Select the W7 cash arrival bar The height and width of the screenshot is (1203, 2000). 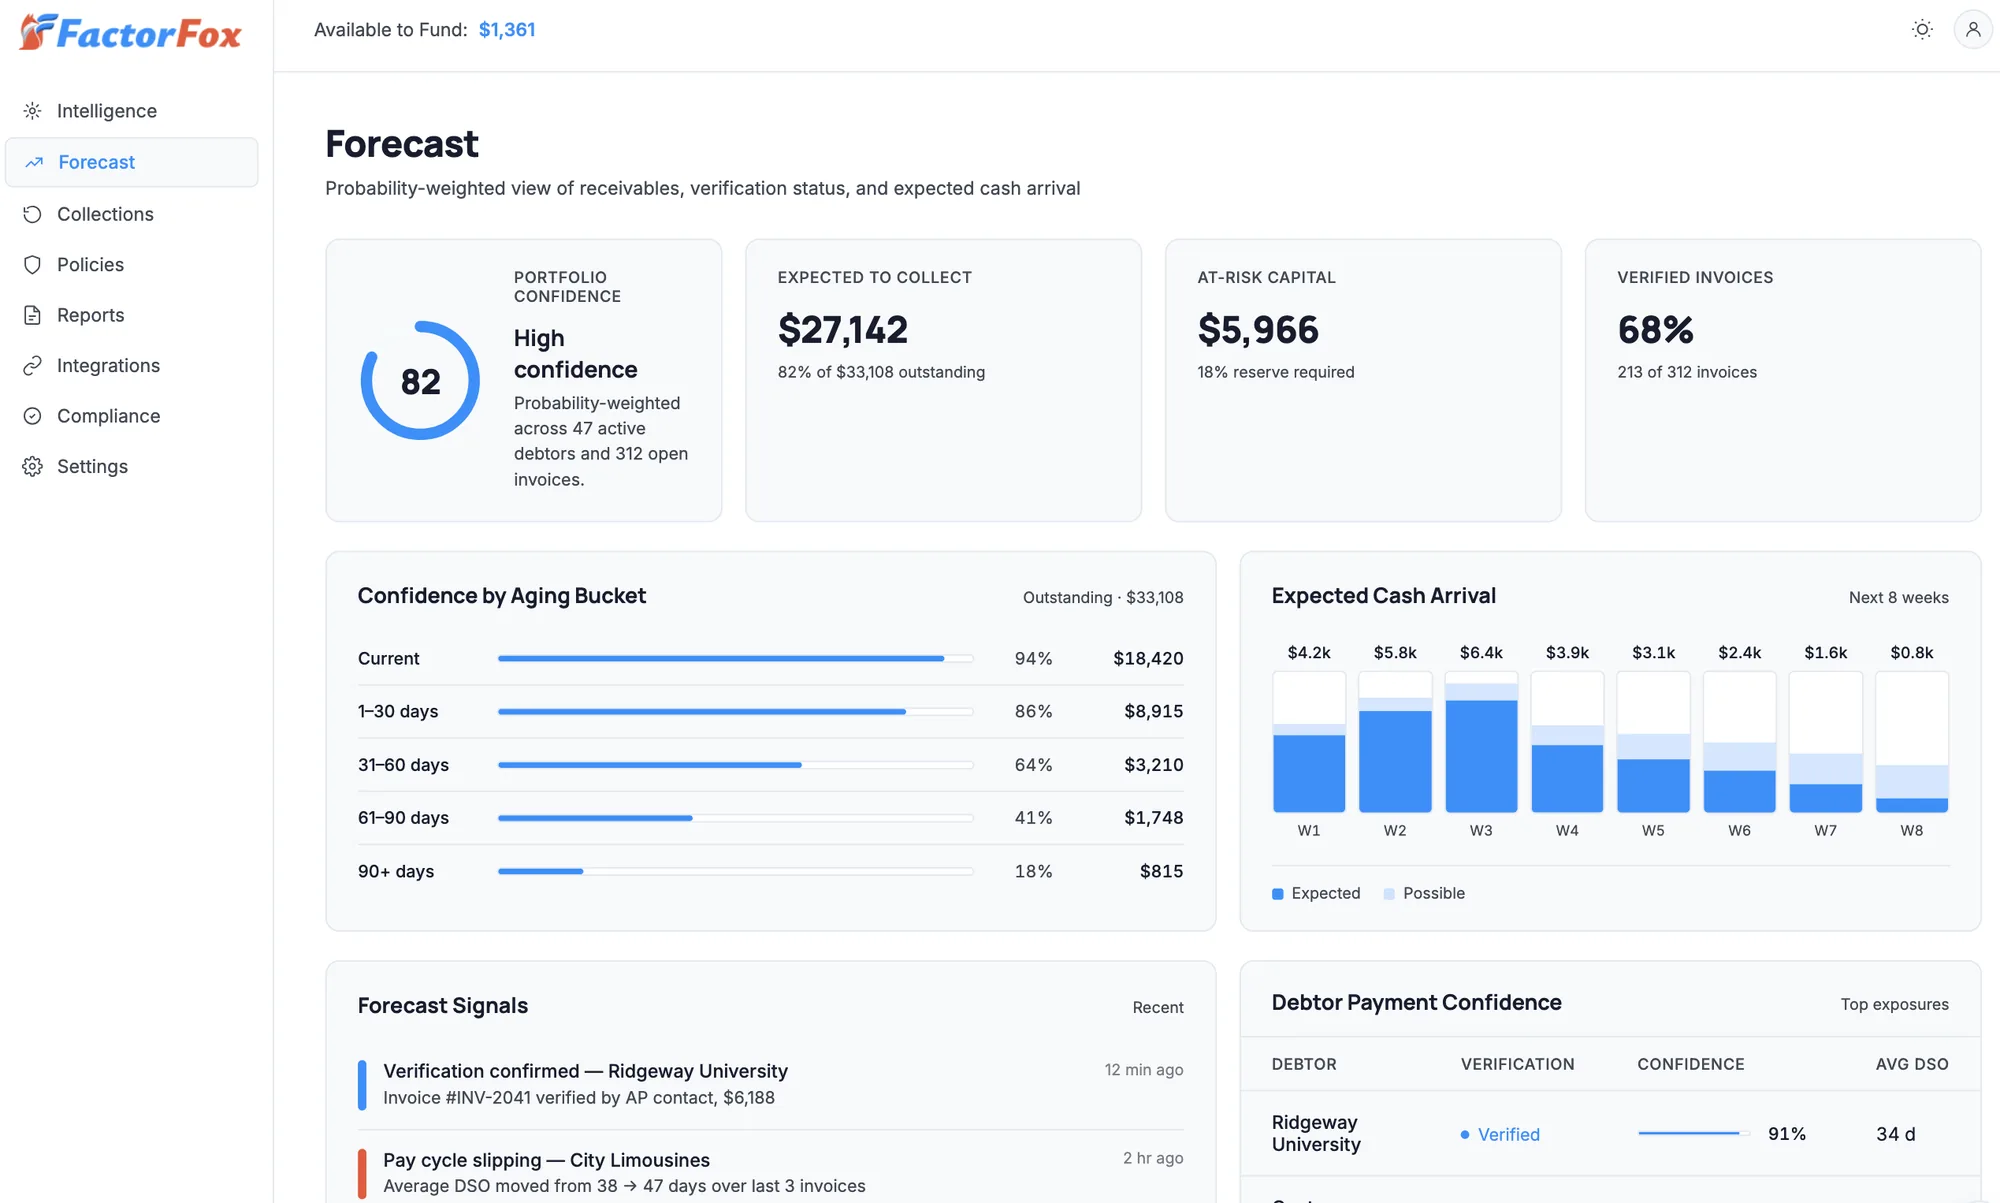(x=1825, y=742)
